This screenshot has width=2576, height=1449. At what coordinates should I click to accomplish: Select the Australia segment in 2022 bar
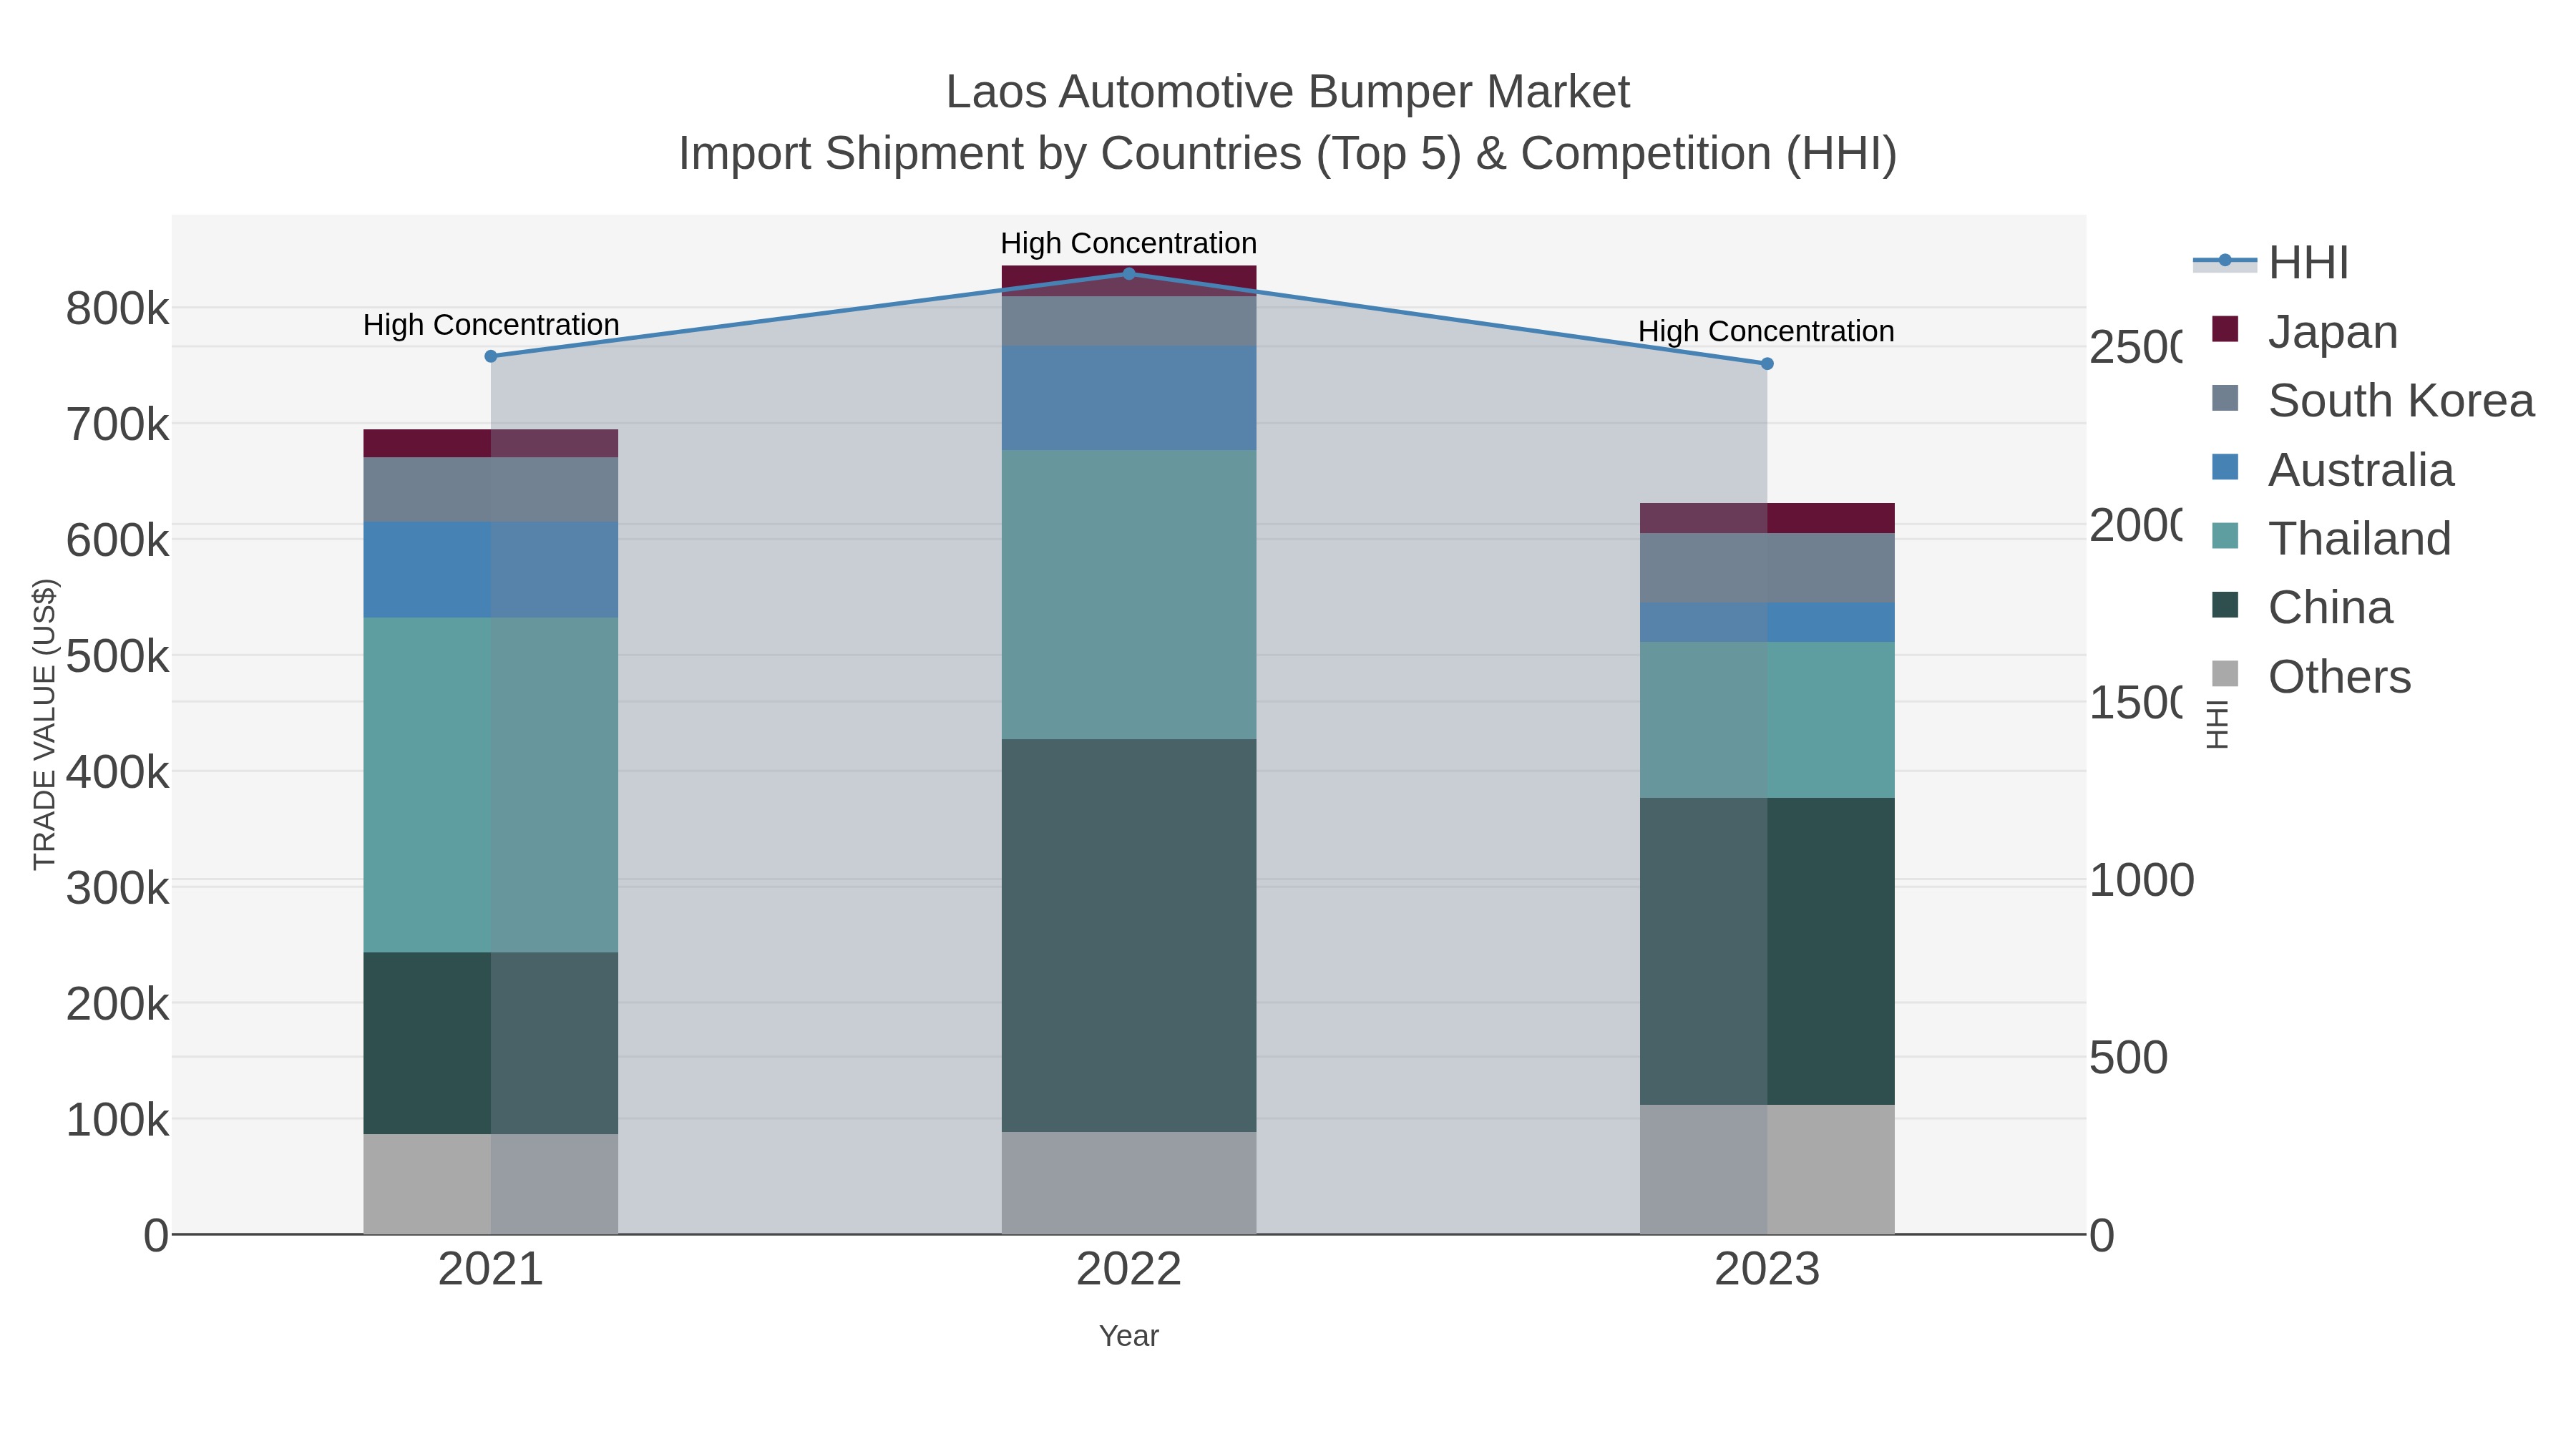pyautogui.click(x=1129, y=398)
